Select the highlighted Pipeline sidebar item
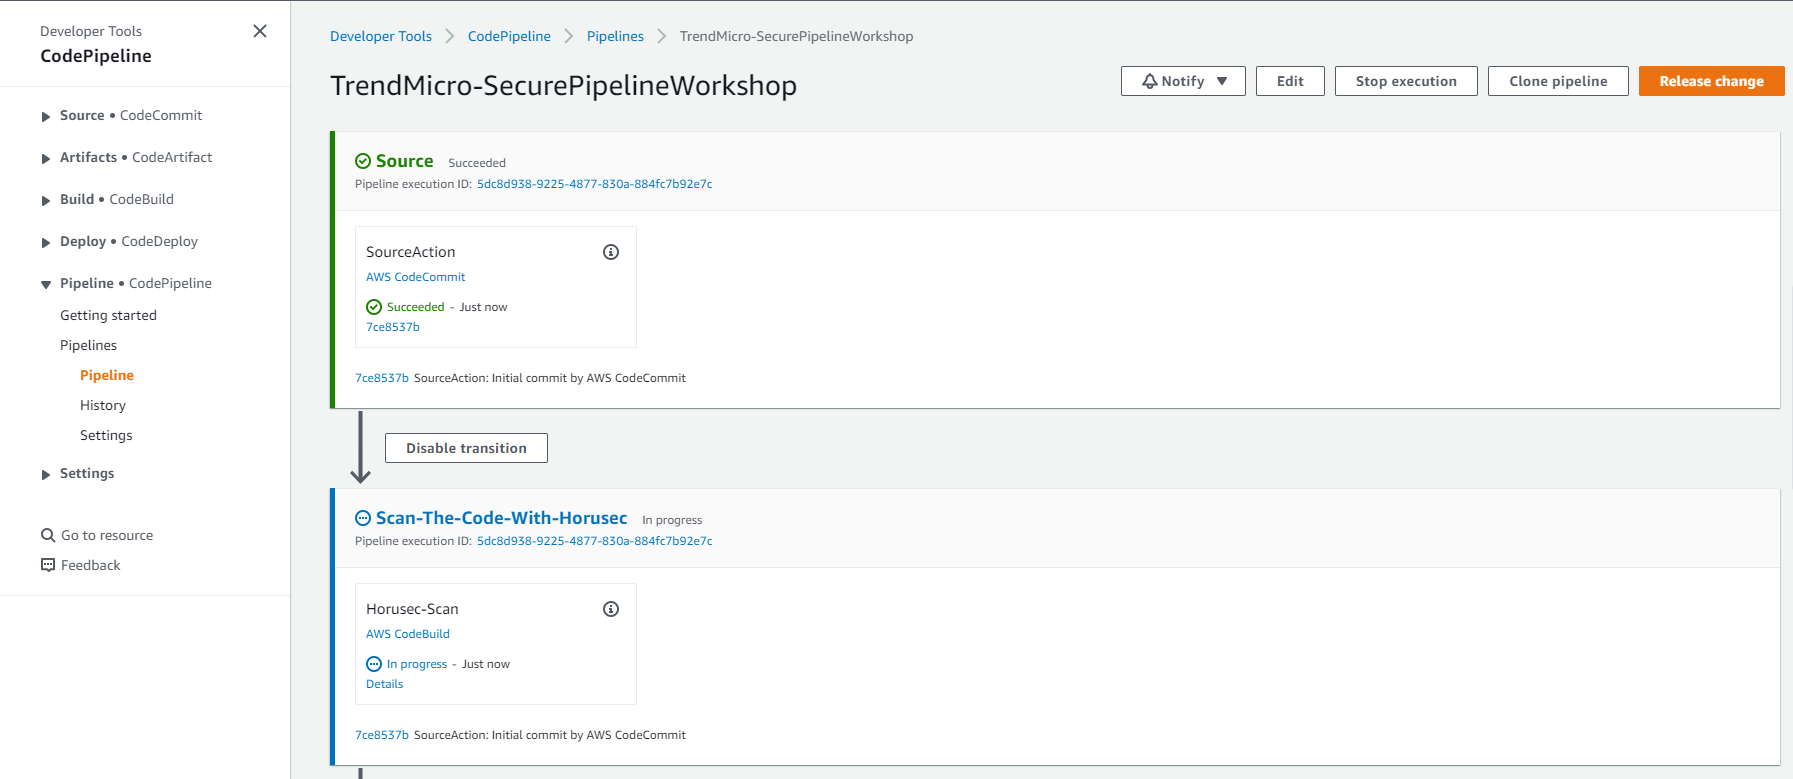 click(x=107, y=375)
